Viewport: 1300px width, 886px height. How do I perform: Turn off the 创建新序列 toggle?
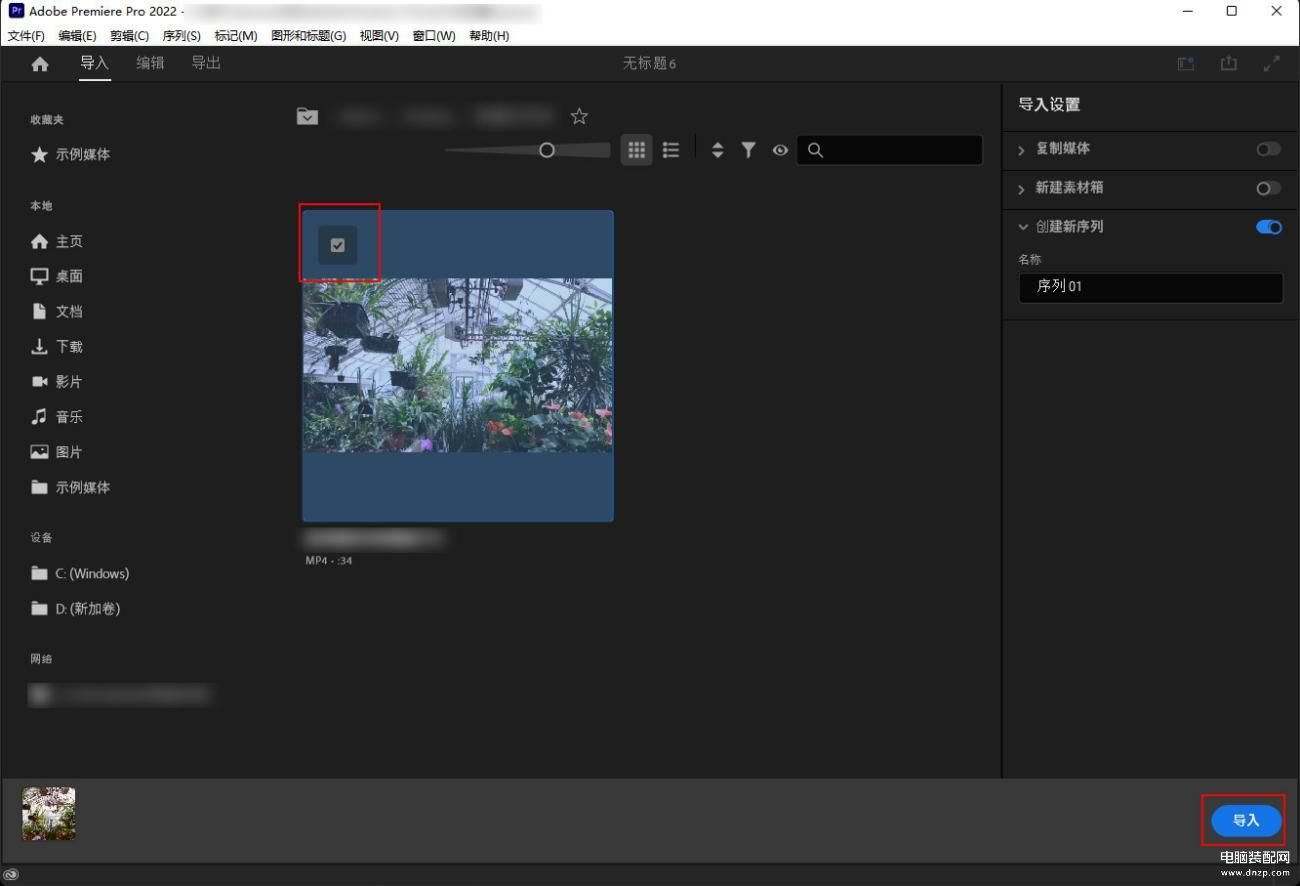tap(1268, 227)
